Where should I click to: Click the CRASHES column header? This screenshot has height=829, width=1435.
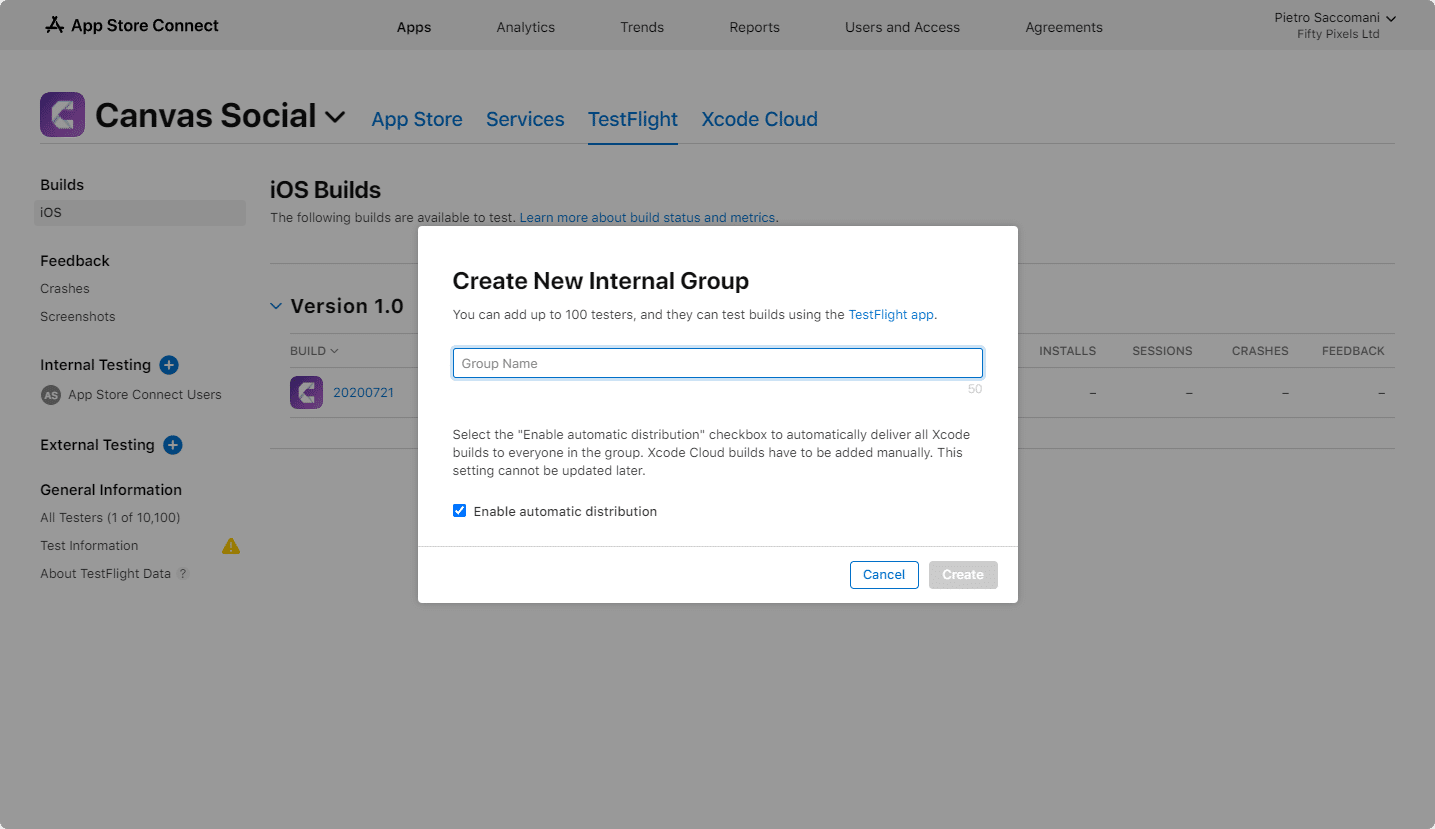(x=1260, y=351)
